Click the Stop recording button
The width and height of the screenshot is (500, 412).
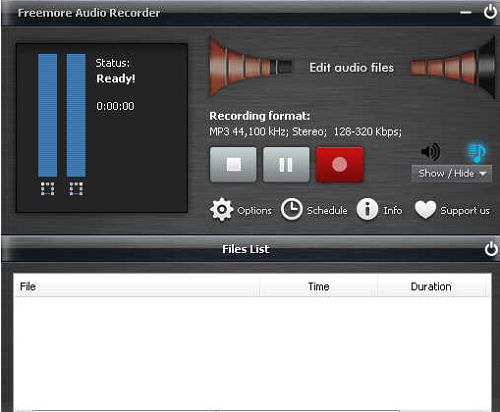click(233, 165)
